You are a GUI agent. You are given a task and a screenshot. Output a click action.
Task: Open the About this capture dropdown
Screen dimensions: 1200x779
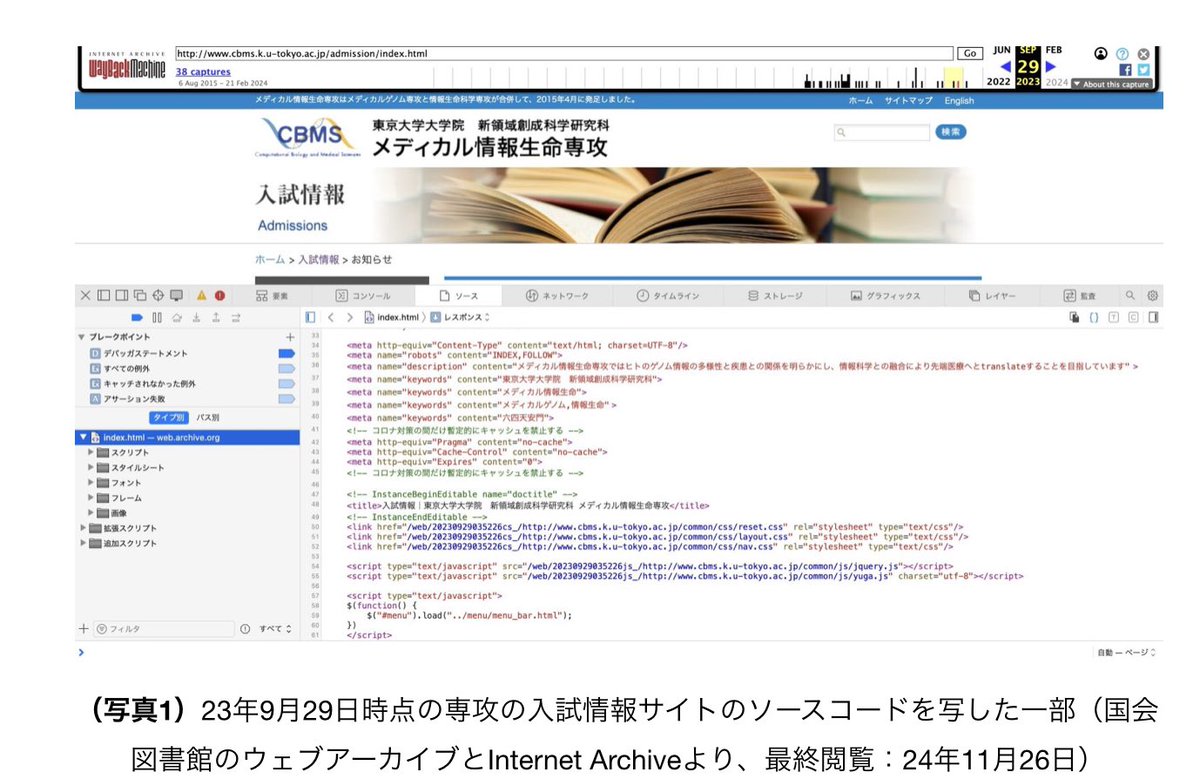click(x=1111, y=84)
